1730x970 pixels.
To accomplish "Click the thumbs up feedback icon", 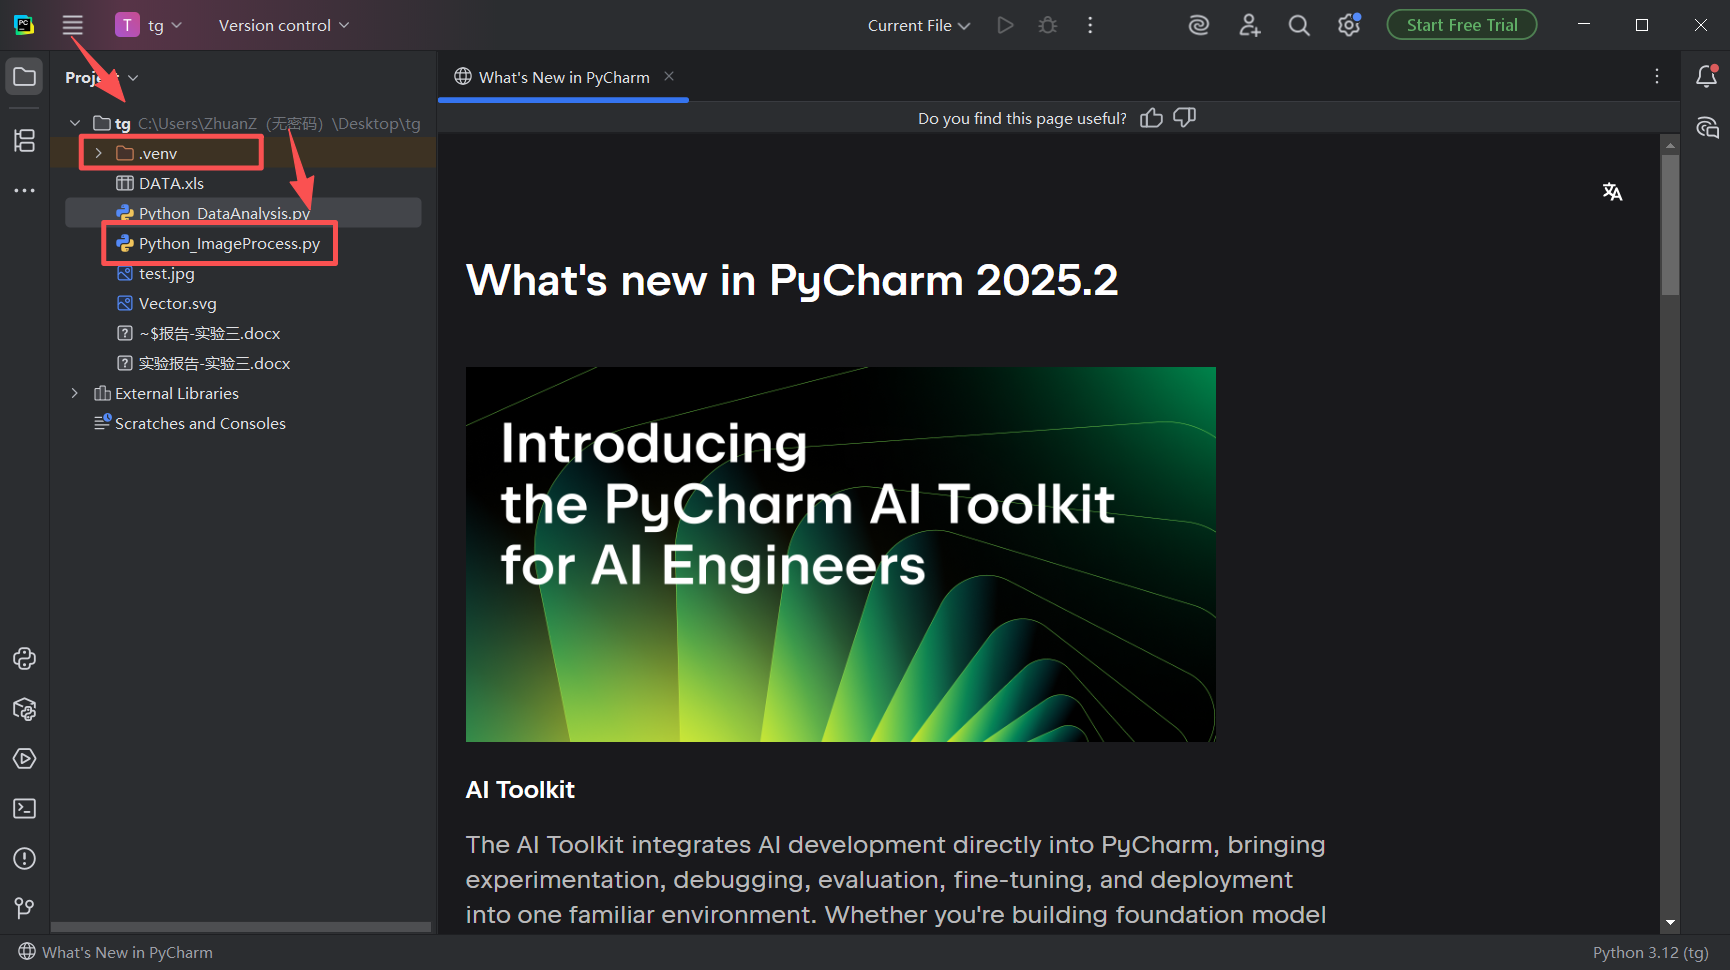I will 1151,118.
